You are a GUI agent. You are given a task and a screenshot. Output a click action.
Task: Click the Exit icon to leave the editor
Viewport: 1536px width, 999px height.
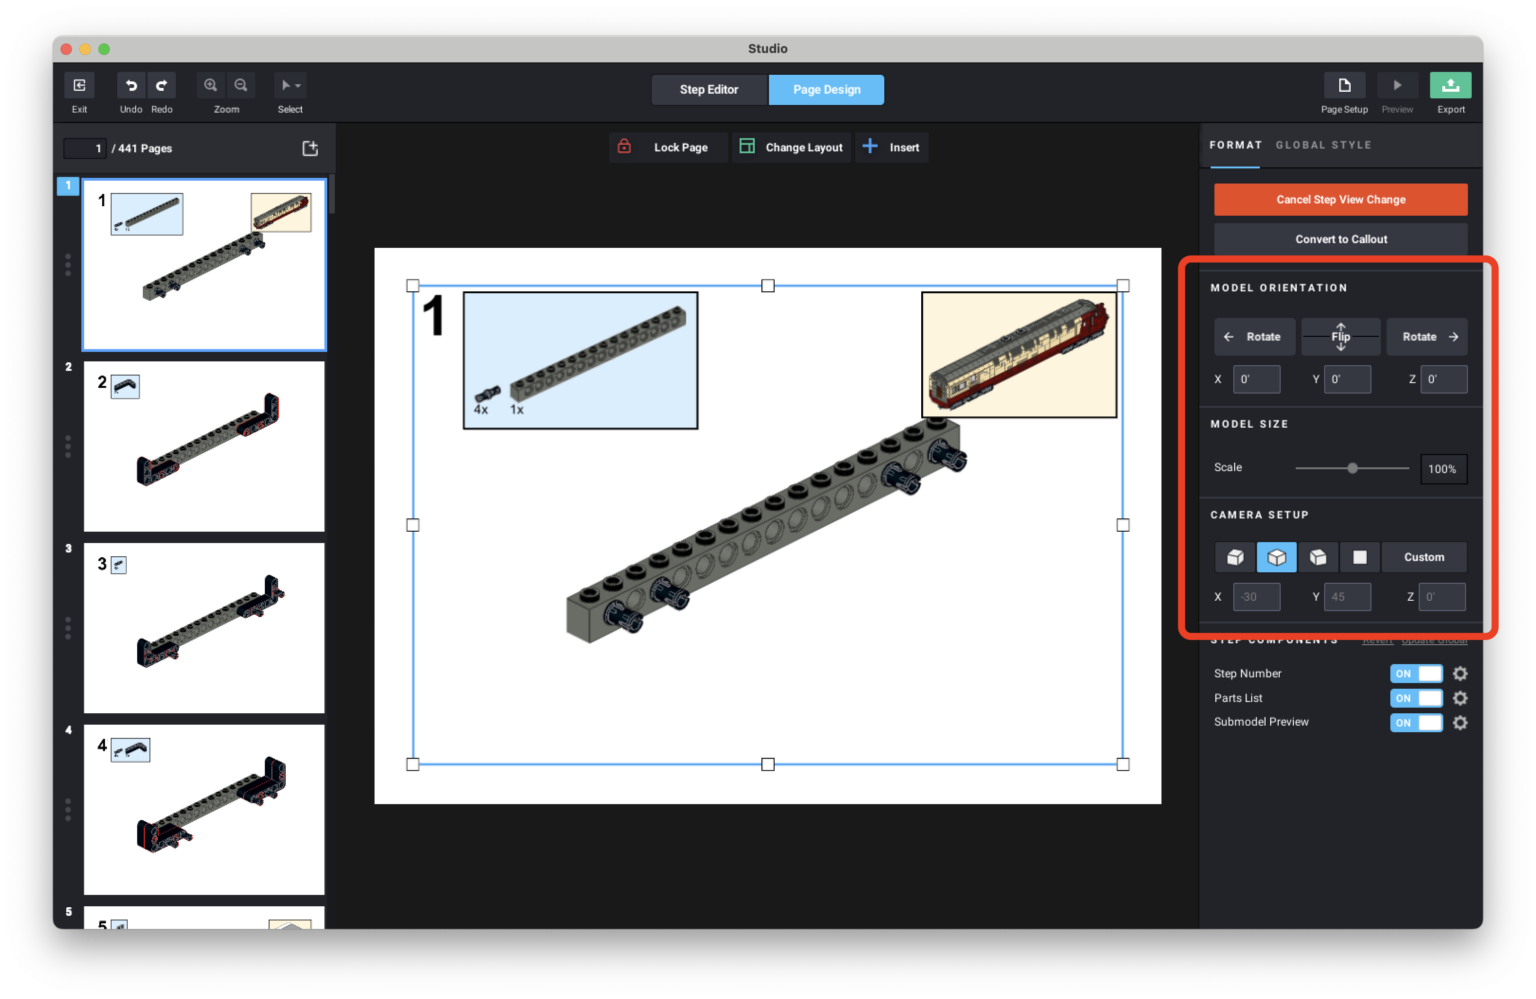tap(79, 85)
